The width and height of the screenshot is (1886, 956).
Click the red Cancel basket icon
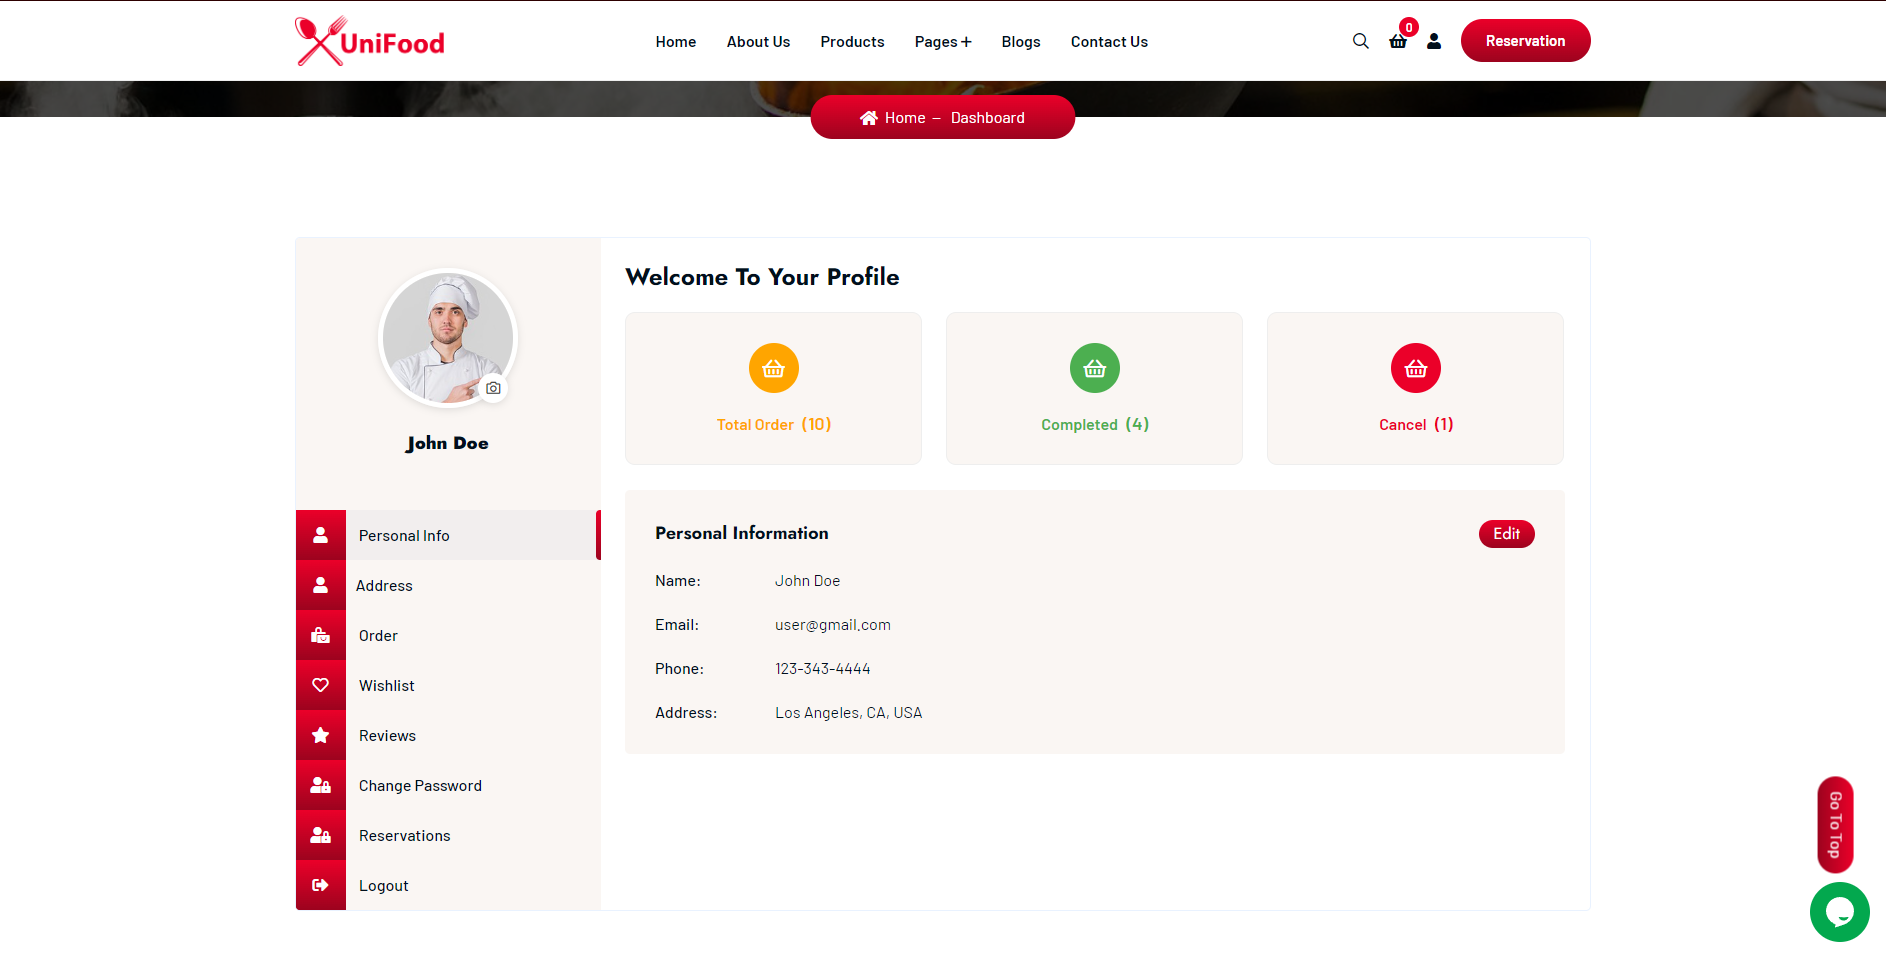click(x=1415, y=368)
